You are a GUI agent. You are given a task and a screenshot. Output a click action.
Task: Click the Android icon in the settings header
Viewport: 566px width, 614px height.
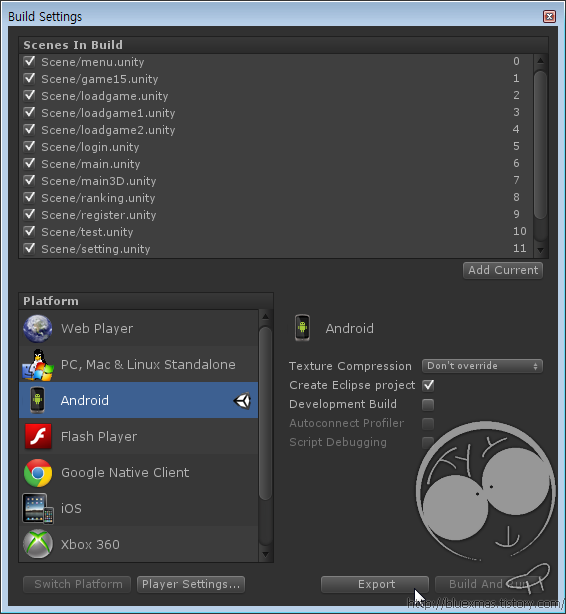[302, 328]
